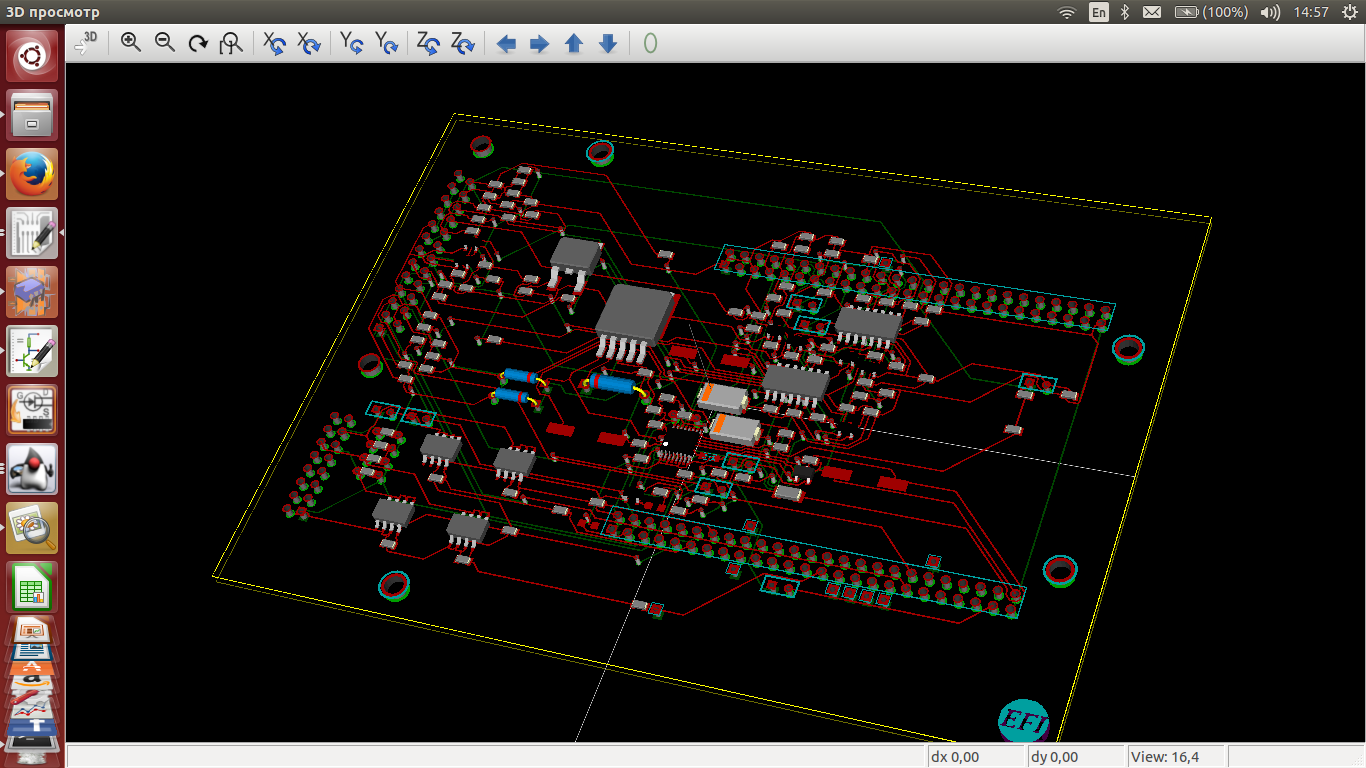Open Ubuntu Dash from the launcher
Screen dimensions: 1366x768
[x=33, y=56]
